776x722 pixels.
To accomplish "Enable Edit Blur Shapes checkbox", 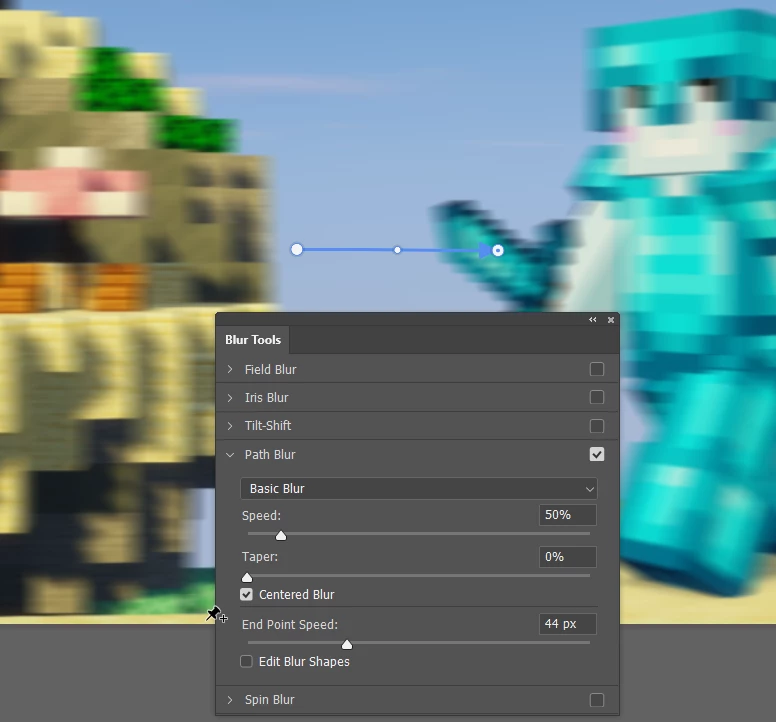I will click(246, 661).
